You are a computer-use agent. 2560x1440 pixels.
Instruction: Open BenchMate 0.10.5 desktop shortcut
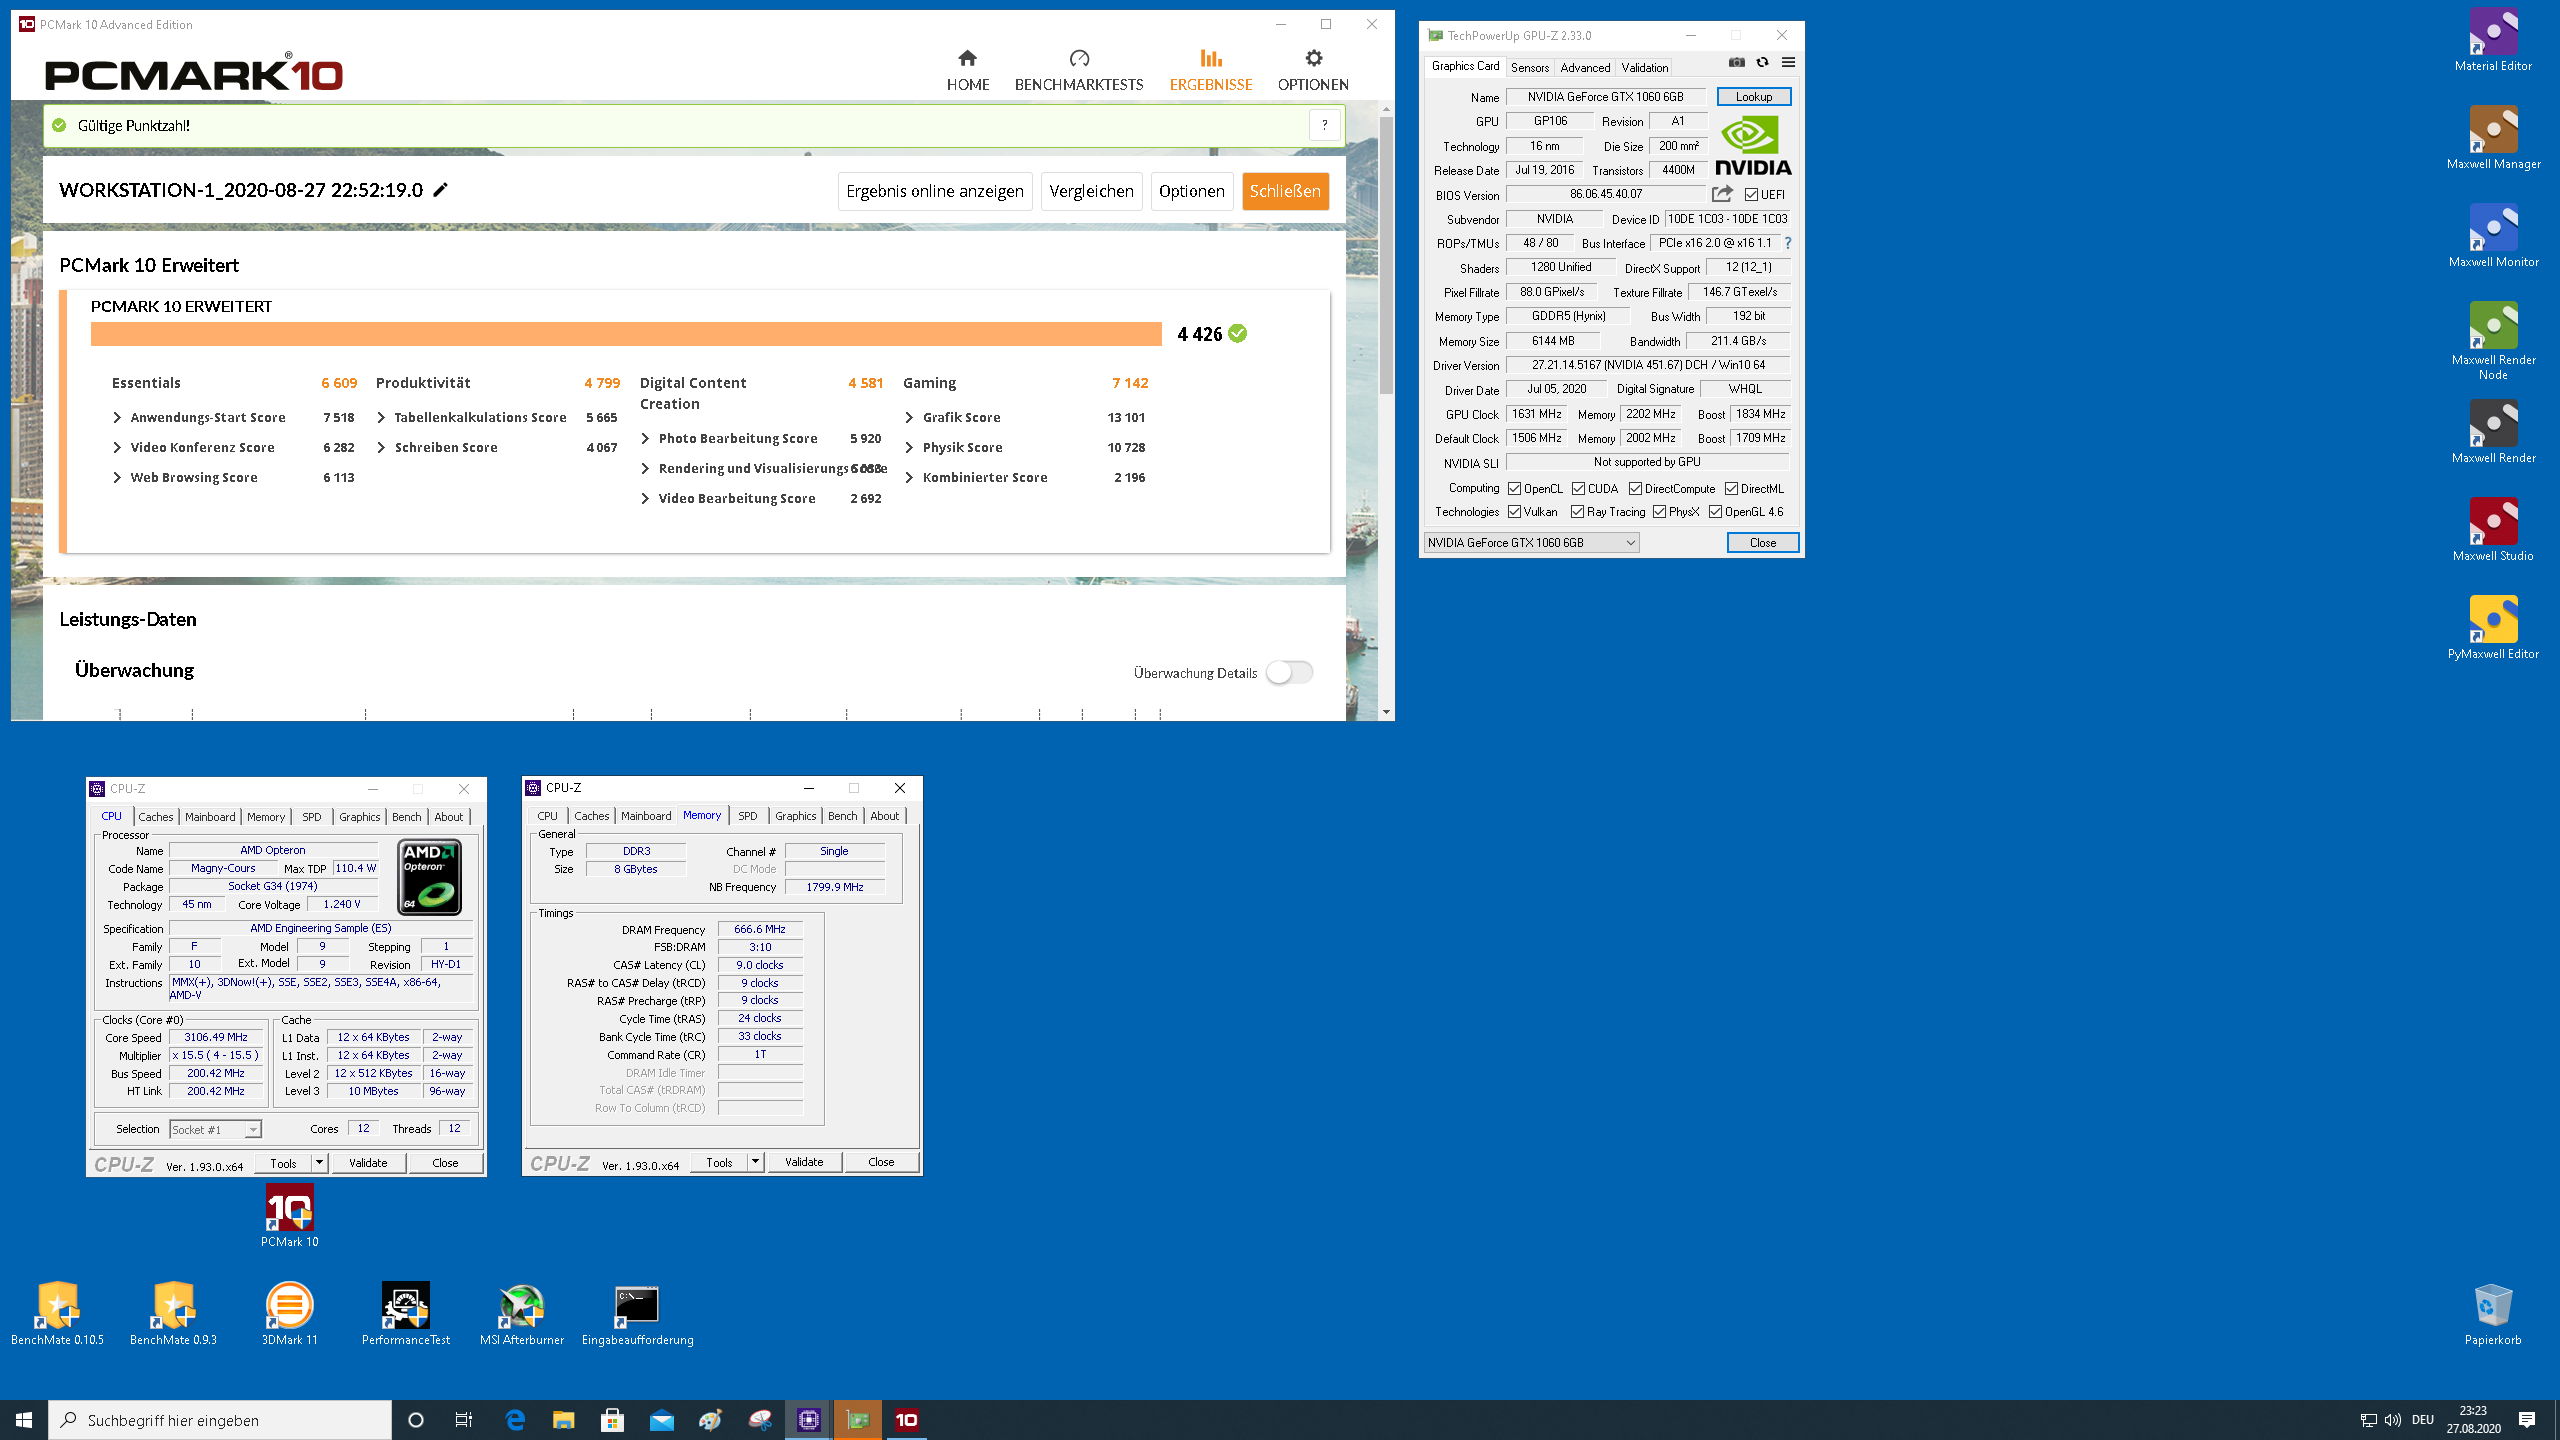pyautogui.click(x=58, y=1315)
